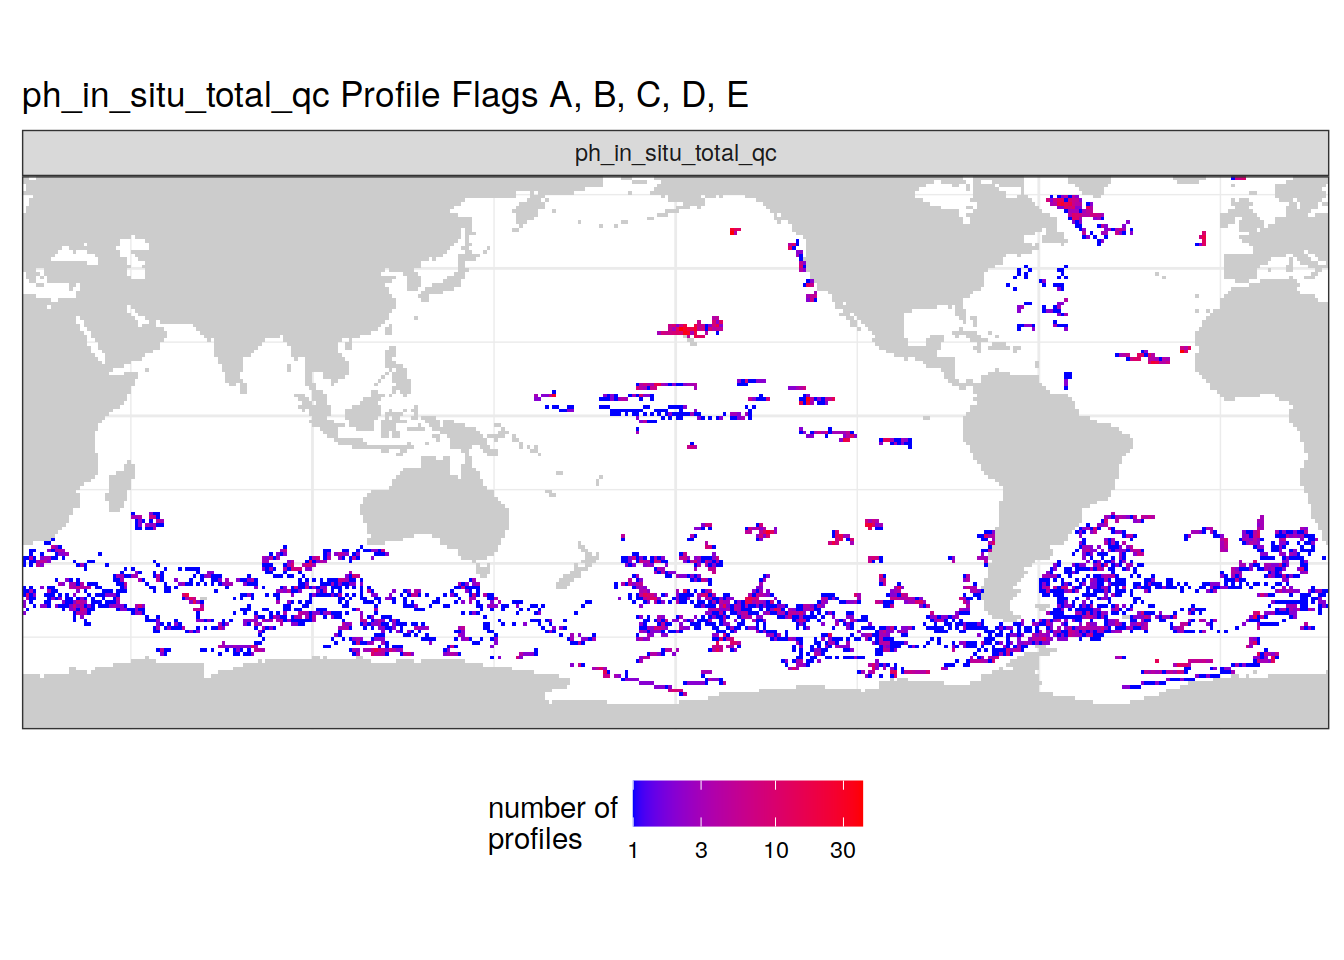This screenshot has height=960, width=1344.
Task: Click legend tick label 30
Action: (842, 851)
